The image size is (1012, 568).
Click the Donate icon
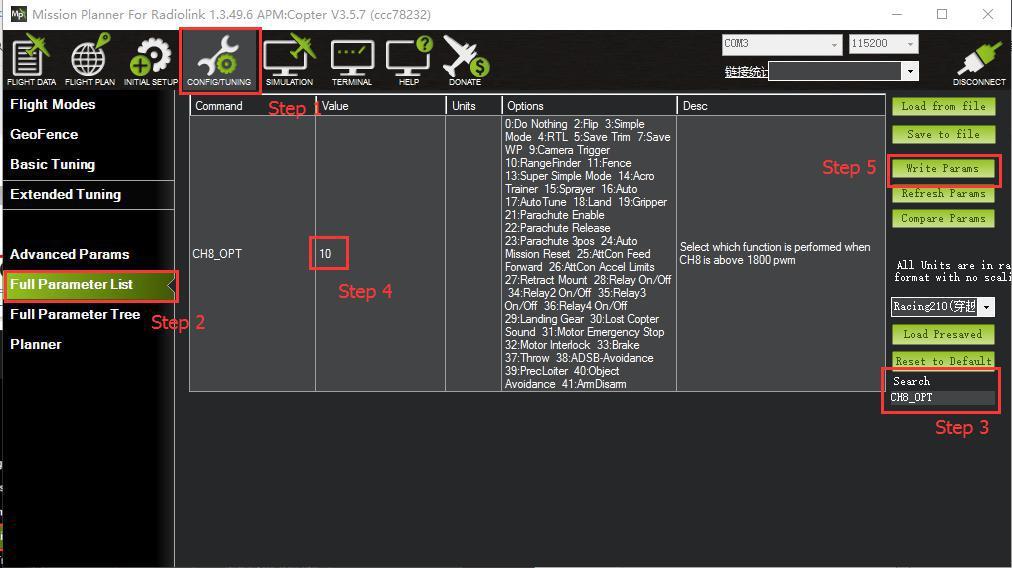point(465,60)
